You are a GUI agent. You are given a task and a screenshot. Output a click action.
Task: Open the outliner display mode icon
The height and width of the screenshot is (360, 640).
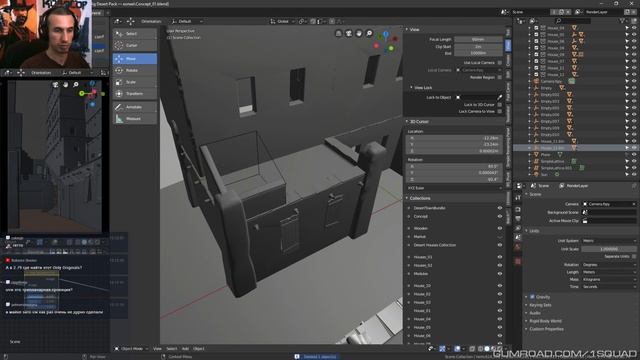(532, 20)
